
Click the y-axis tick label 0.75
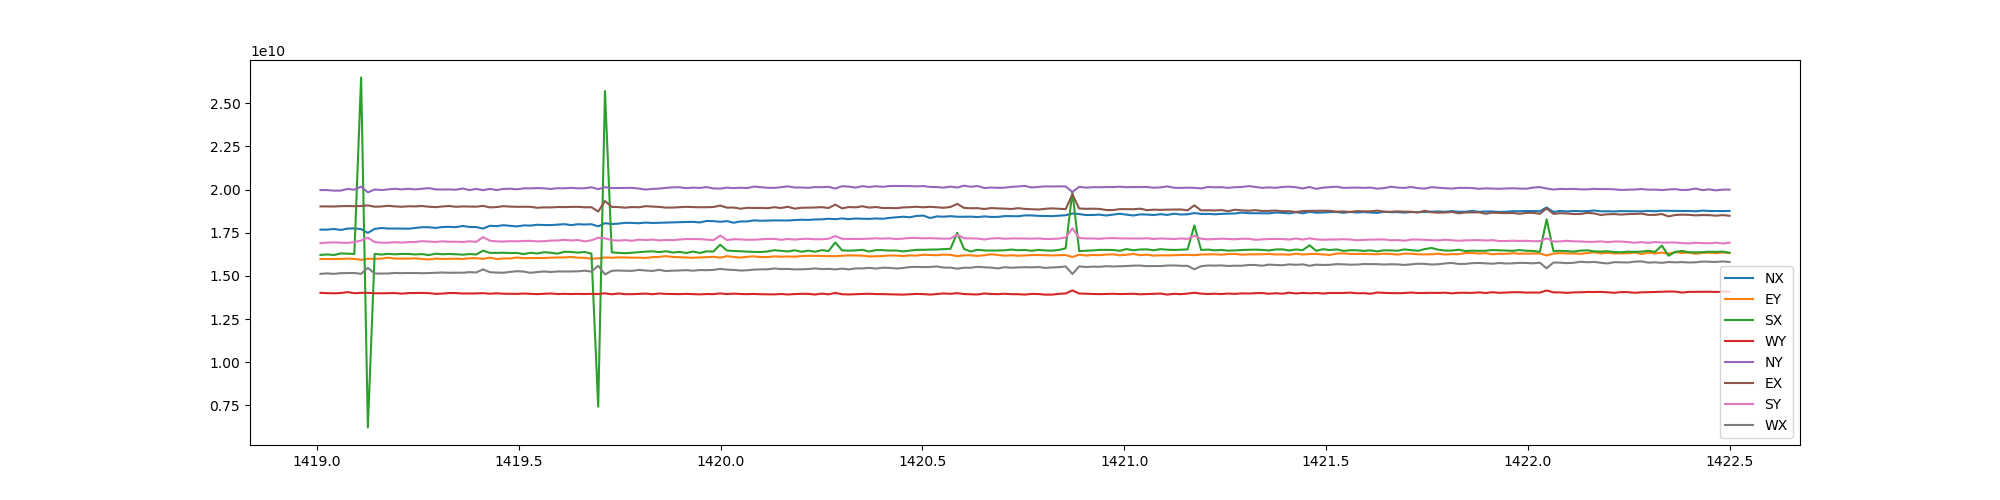[x=224, y=406]
